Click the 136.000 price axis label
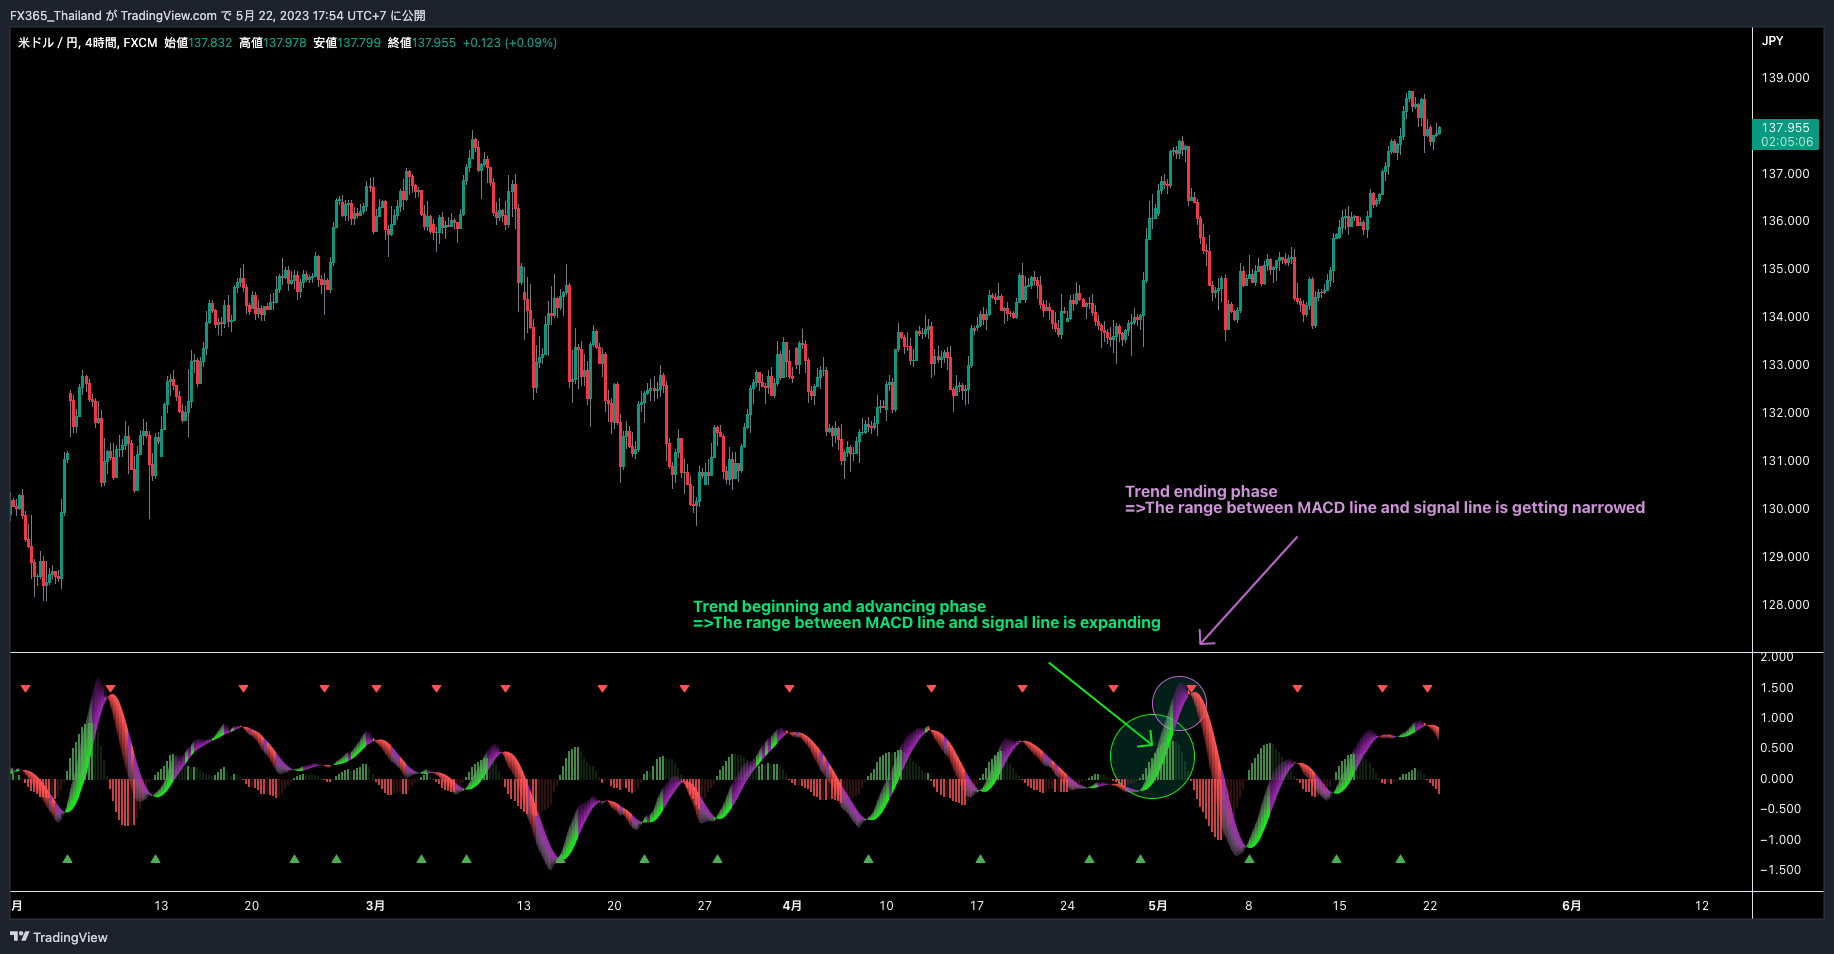 point(1785,221)
